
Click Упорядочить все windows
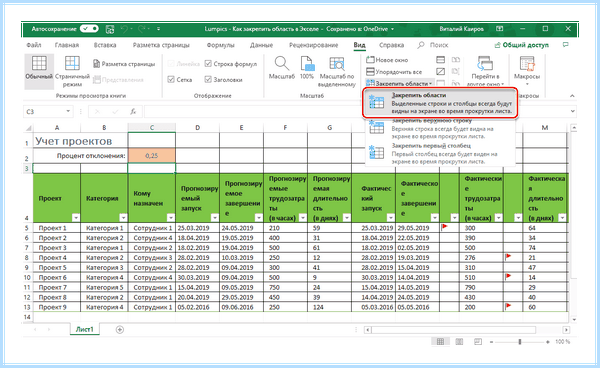pos(394,72)
